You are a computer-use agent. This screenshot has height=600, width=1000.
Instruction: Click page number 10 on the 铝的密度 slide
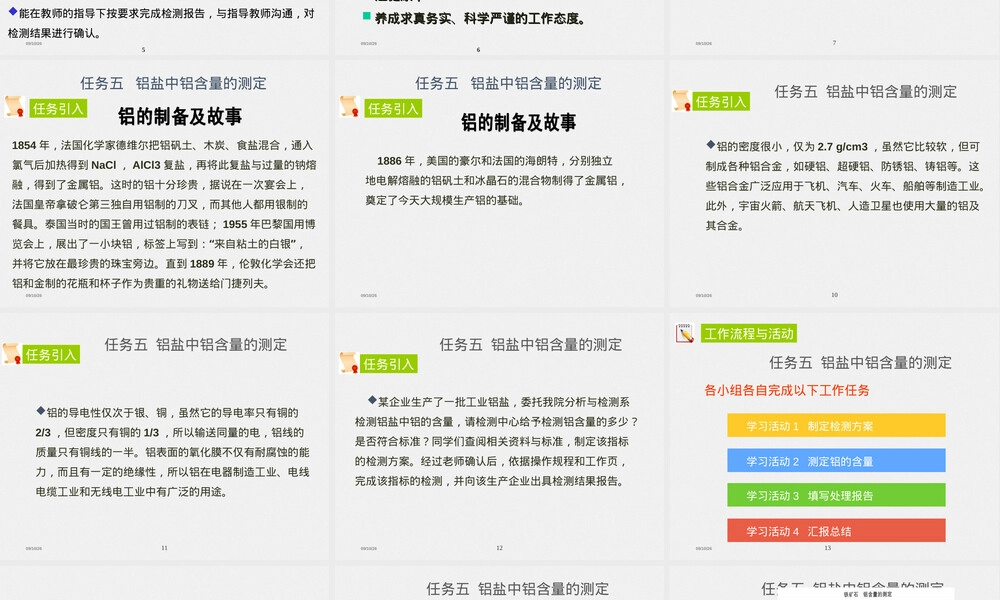click(834, 295)
